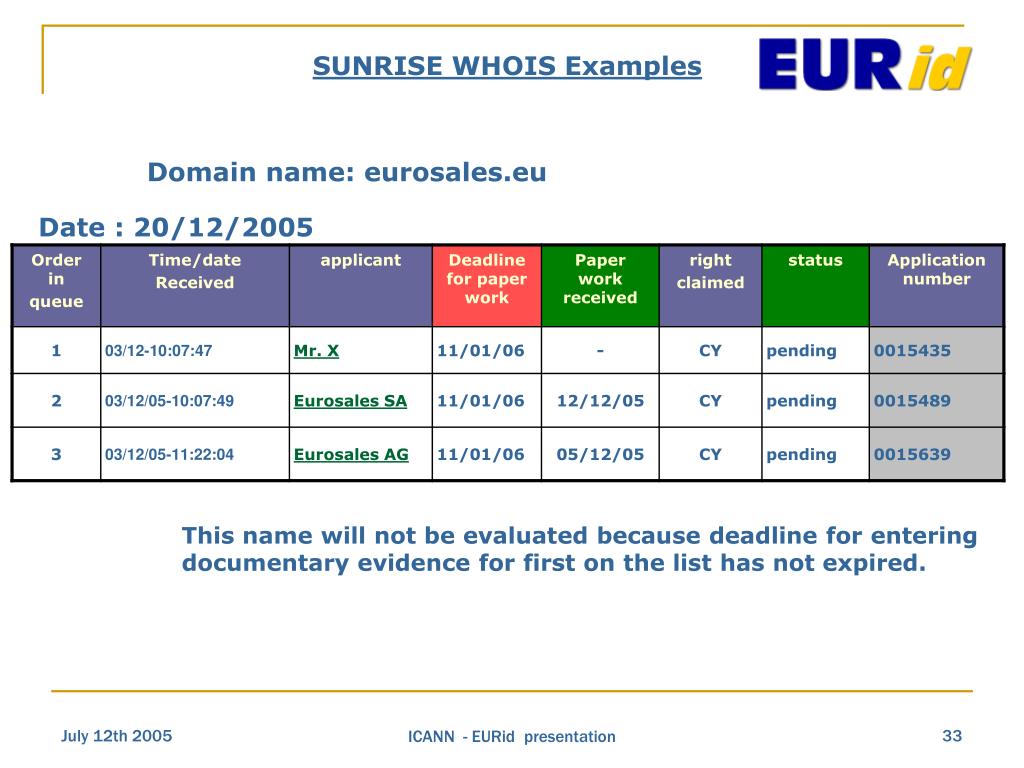Image resolution: width=1024 pixels, height=768 pixels.
Task: Click the 'Paper work received' header
Action: click(600, 286)
